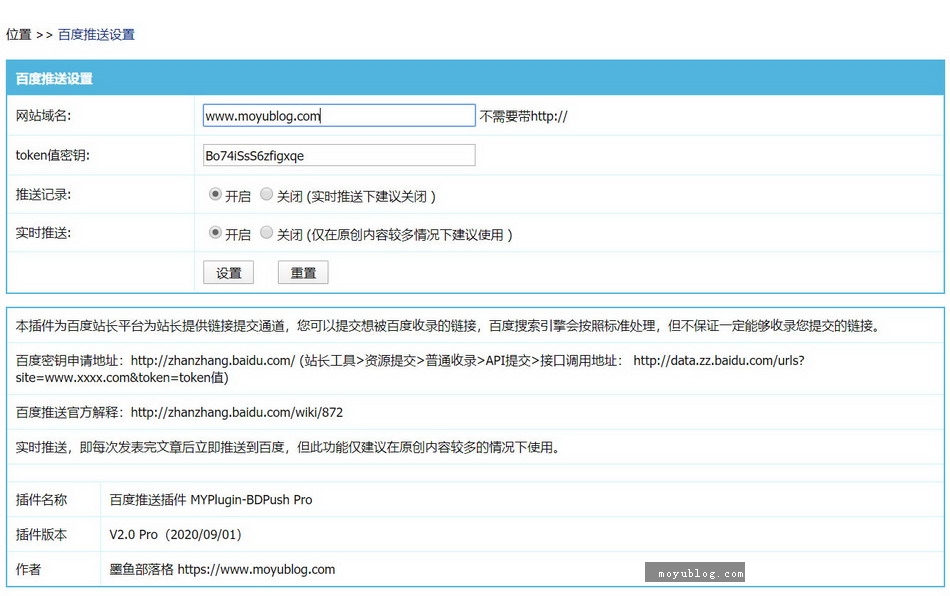Image resolution: width=950 pixels, height=596 pixels.
Task: Turn on 实时推送 via 开启 radio
Action: click(215, 233)
